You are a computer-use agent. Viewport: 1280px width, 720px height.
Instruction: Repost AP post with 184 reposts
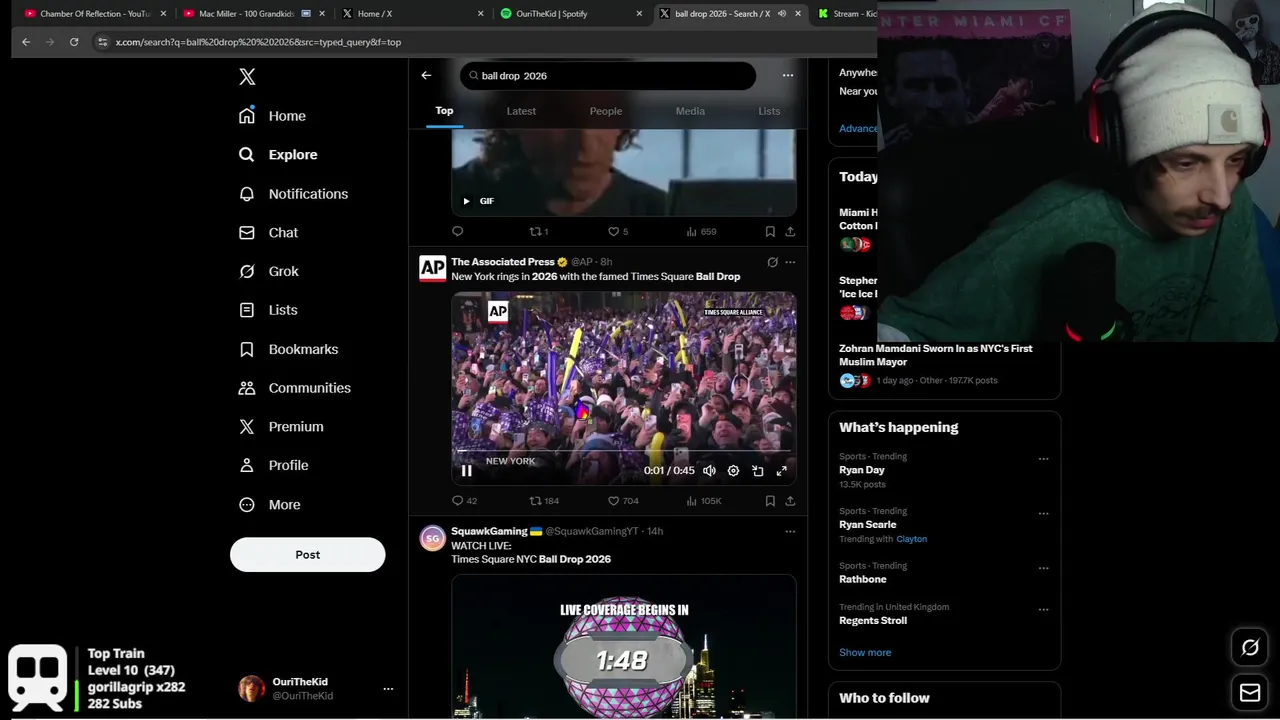pos(544,501)
